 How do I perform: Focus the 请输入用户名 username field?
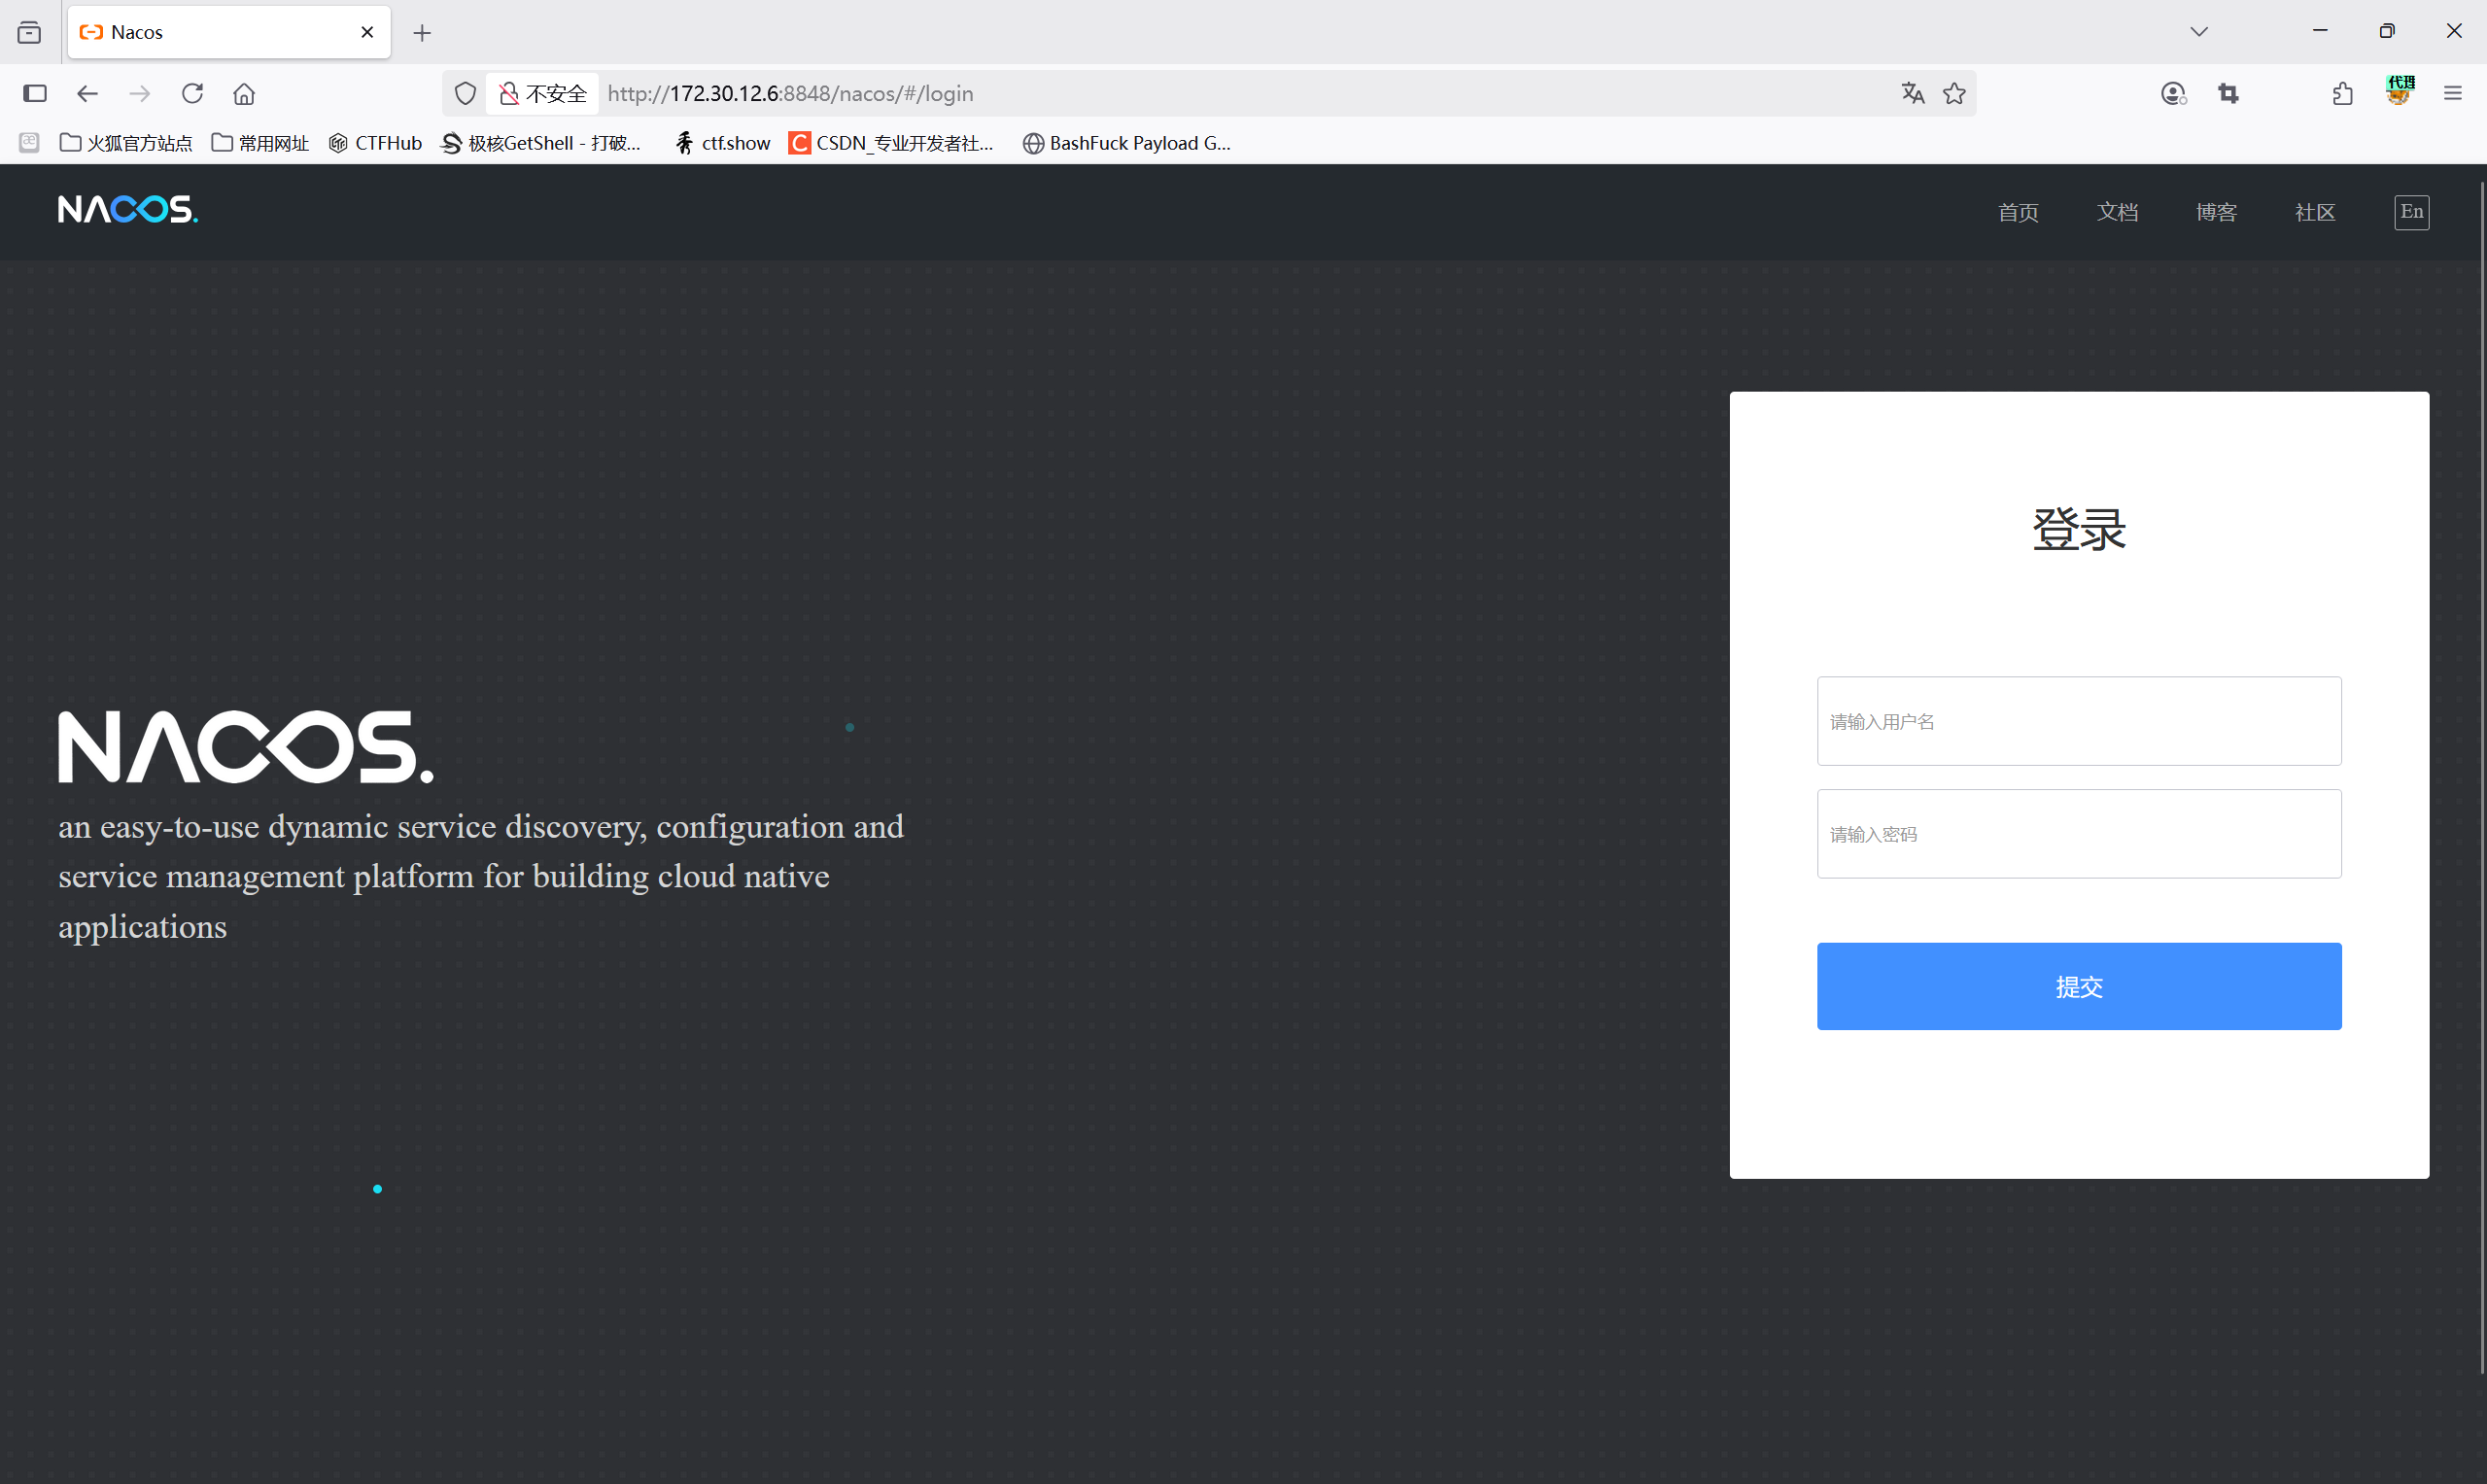2079,721
